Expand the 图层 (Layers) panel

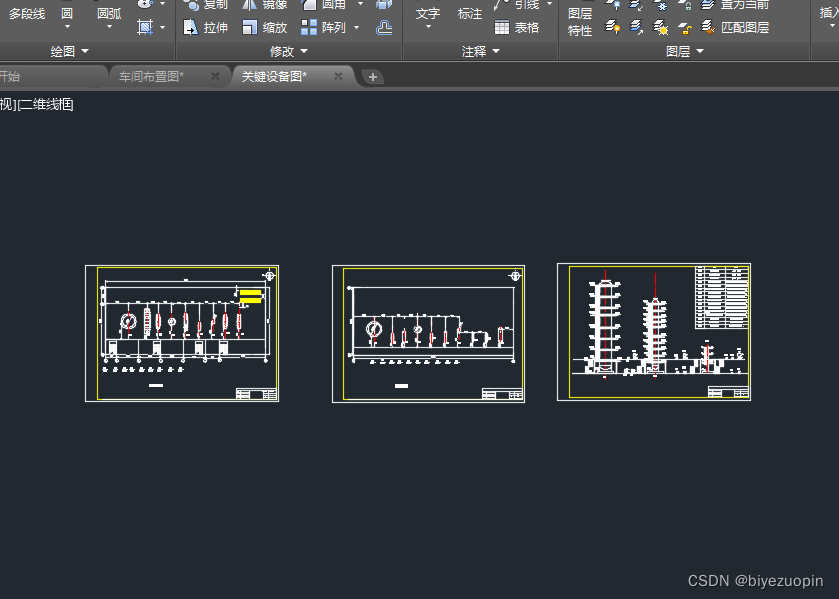[x=685, y=51]
